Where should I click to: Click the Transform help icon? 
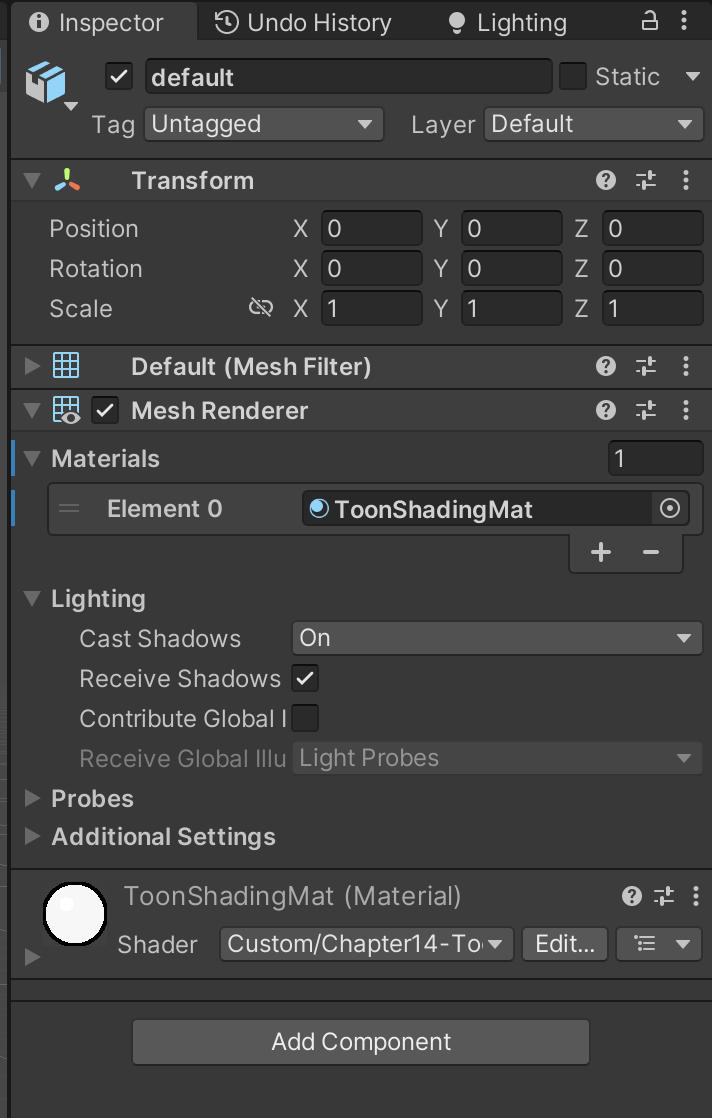click(606, 181)
